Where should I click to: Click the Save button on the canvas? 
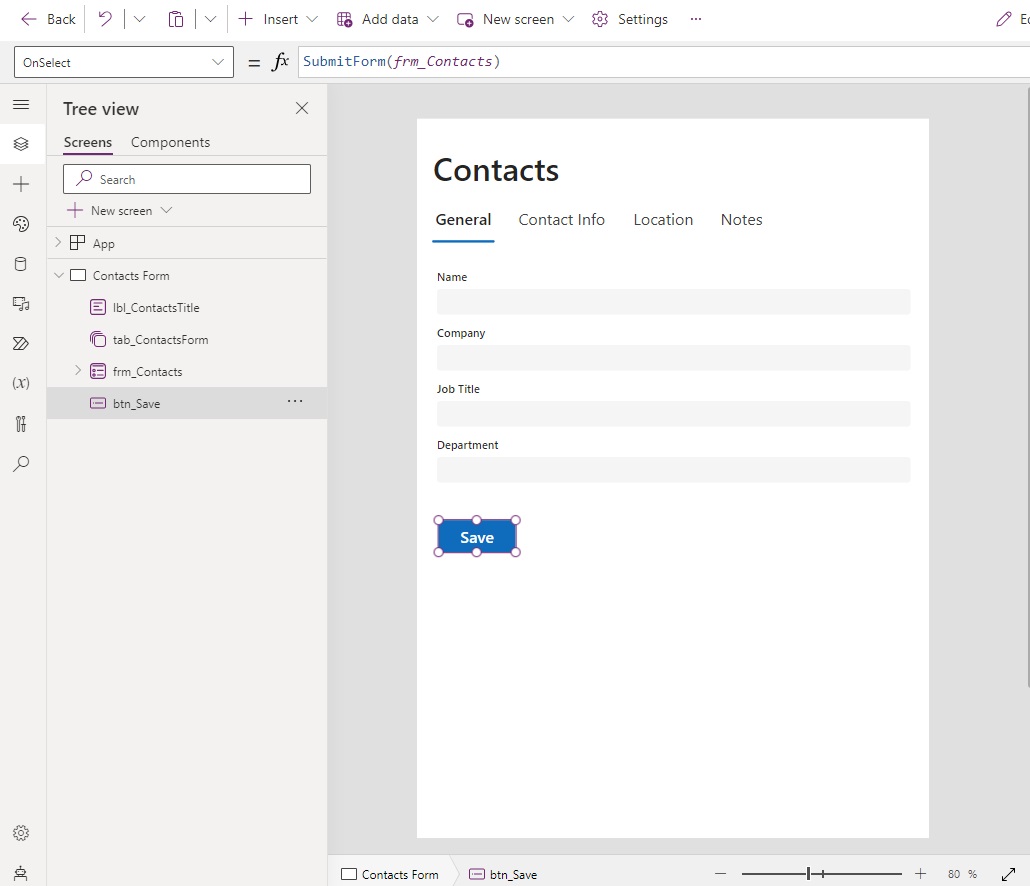pyautogui.click(x=477, y=537)
